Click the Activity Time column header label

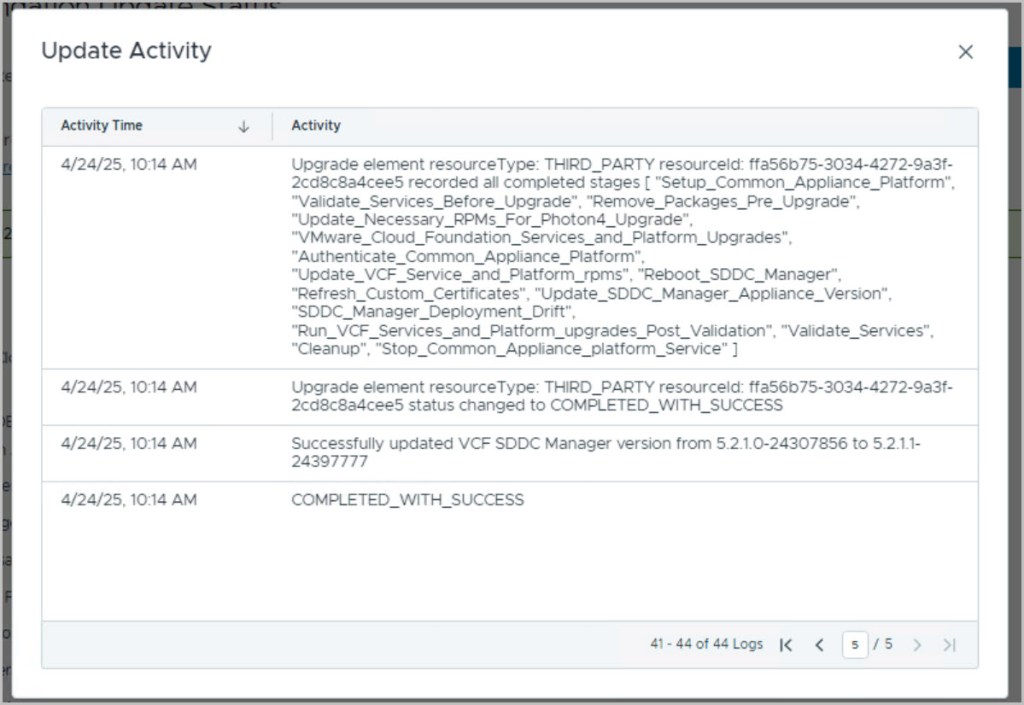[102, 126]
